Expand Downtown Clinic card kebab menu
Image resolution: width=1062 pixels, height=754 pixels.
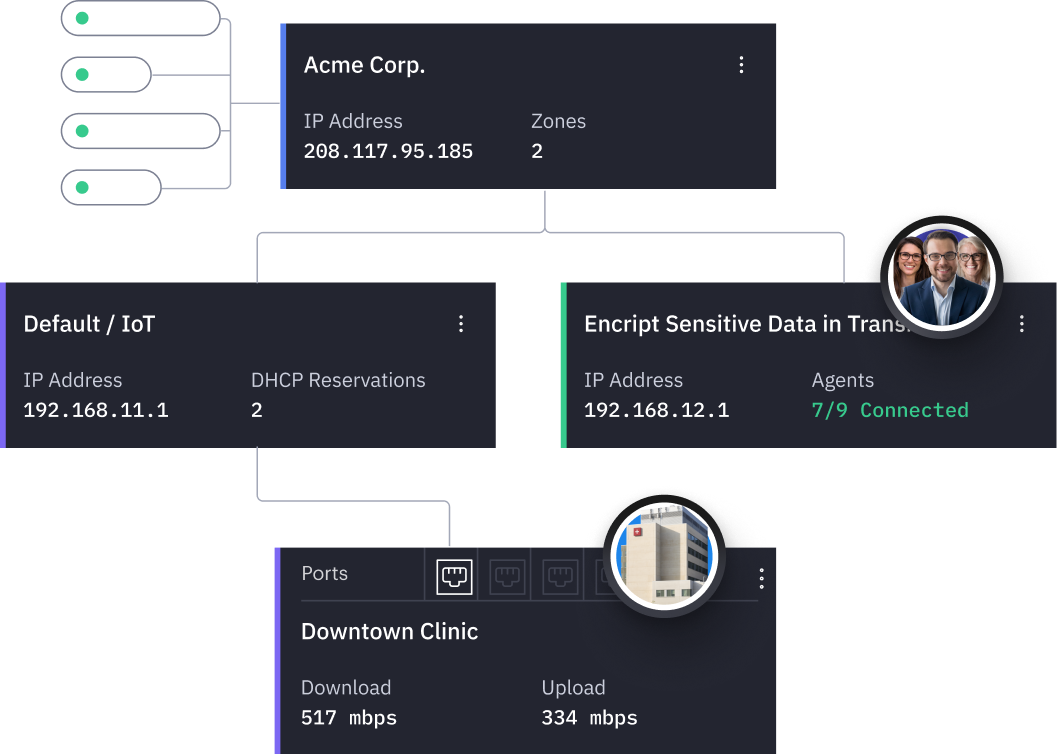point(761,578)
